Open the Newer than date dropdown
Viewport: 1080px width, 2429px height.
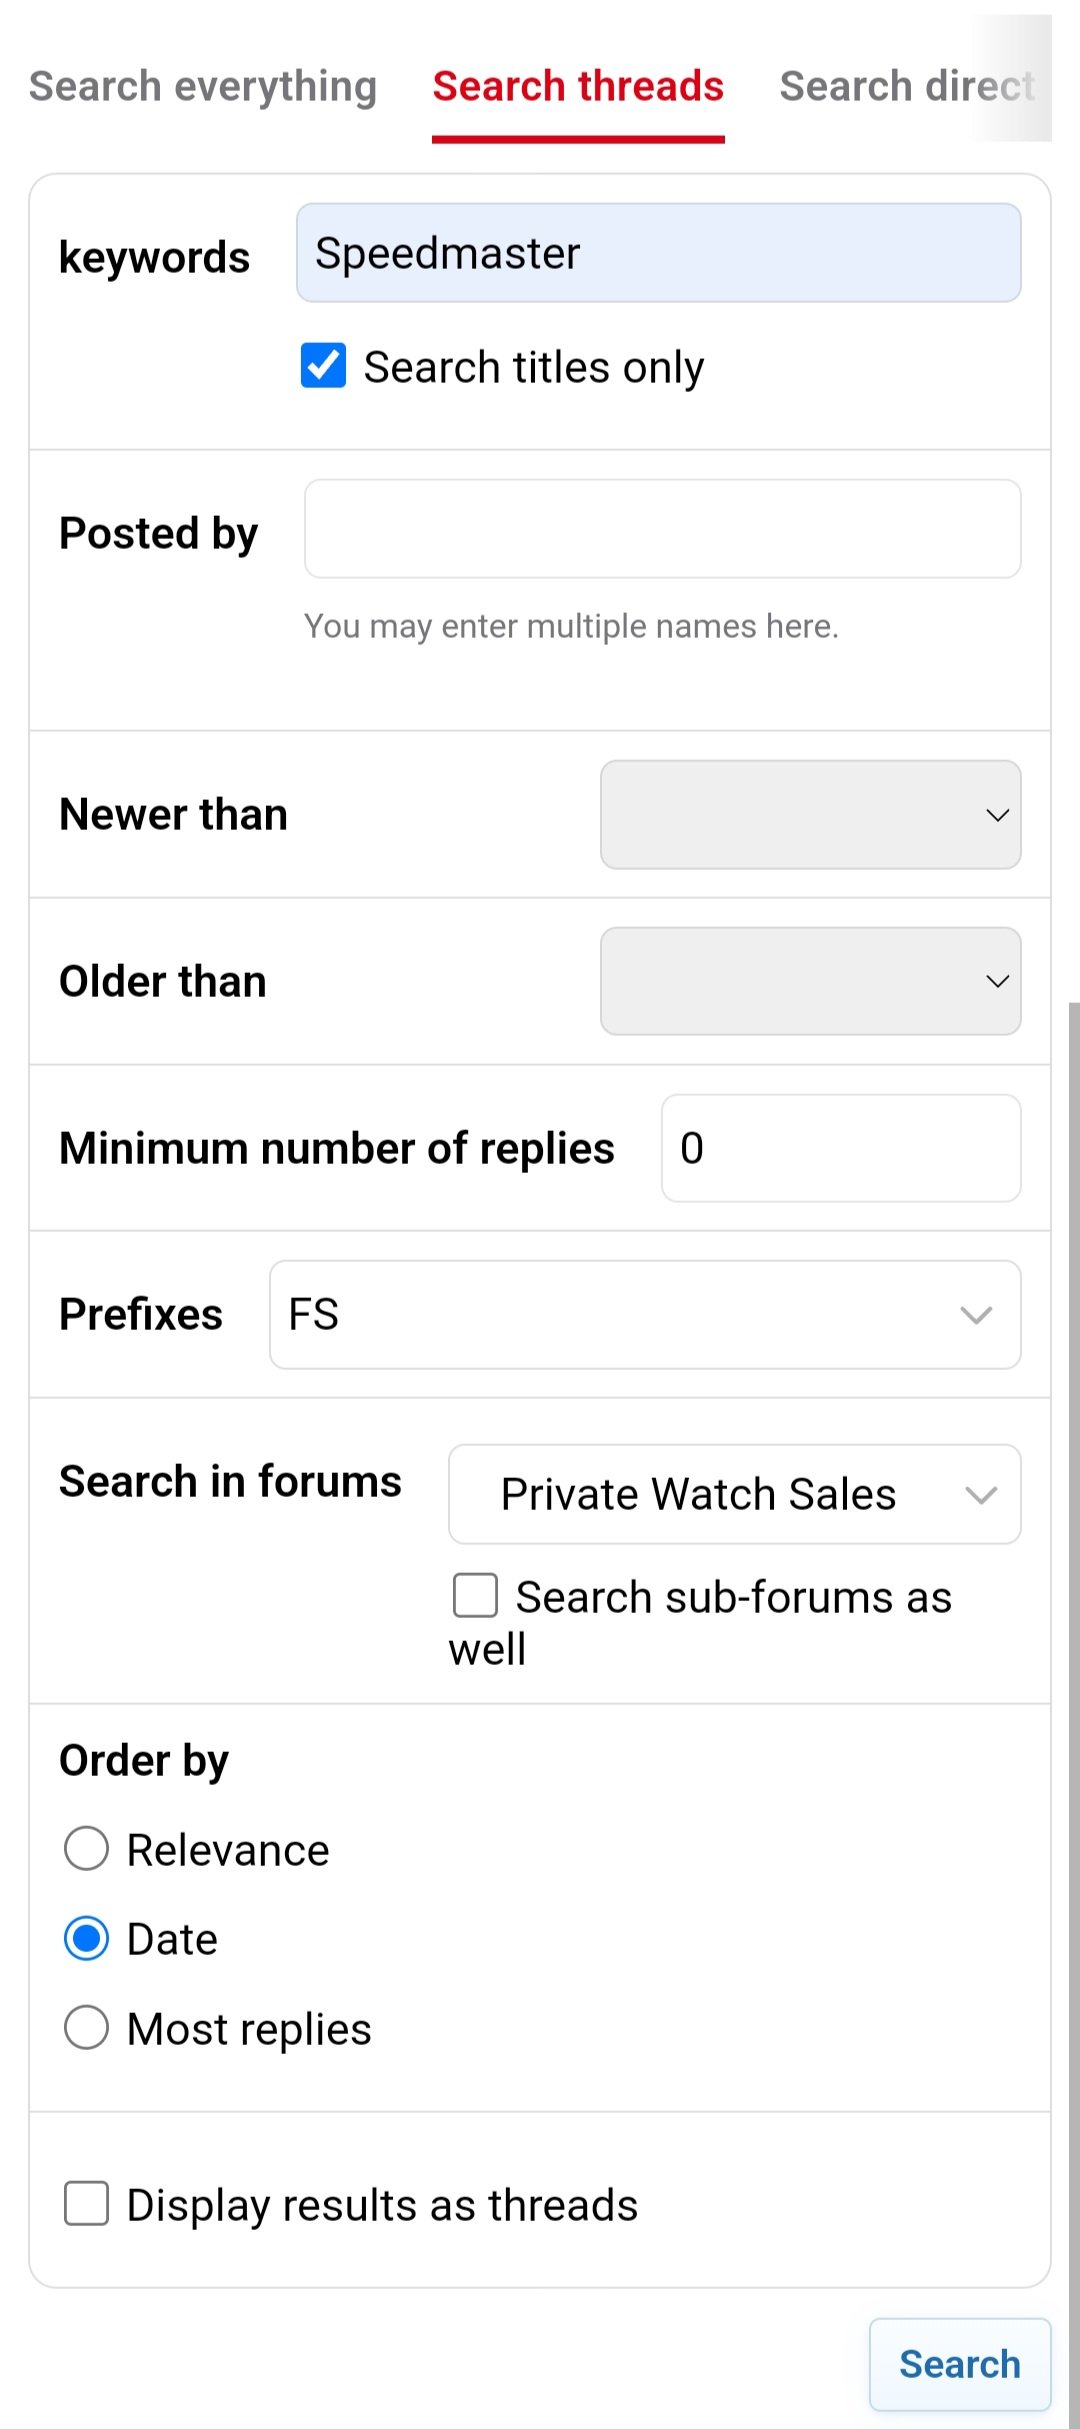click(810, 815)
